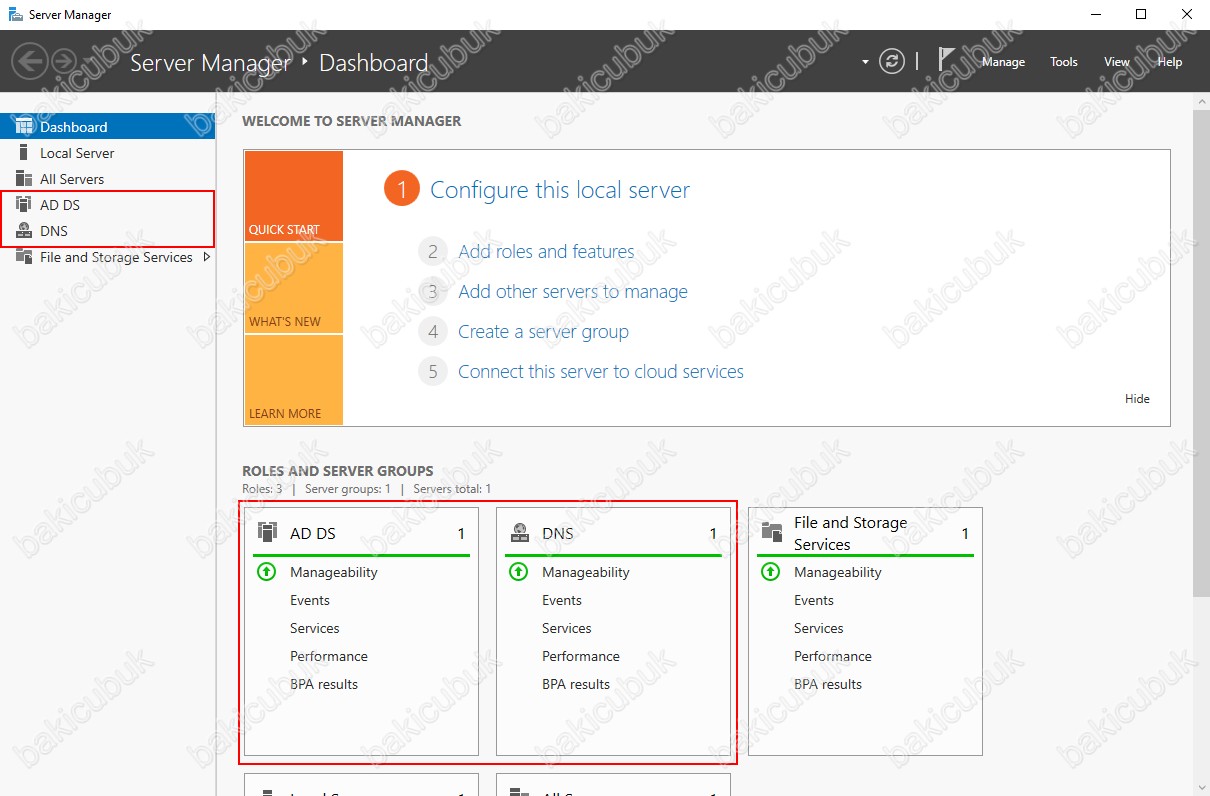Click the All Servers sidebar icon
This screenshot has height=796, width=1210.
pyautogui.click(x=24, y=179)
